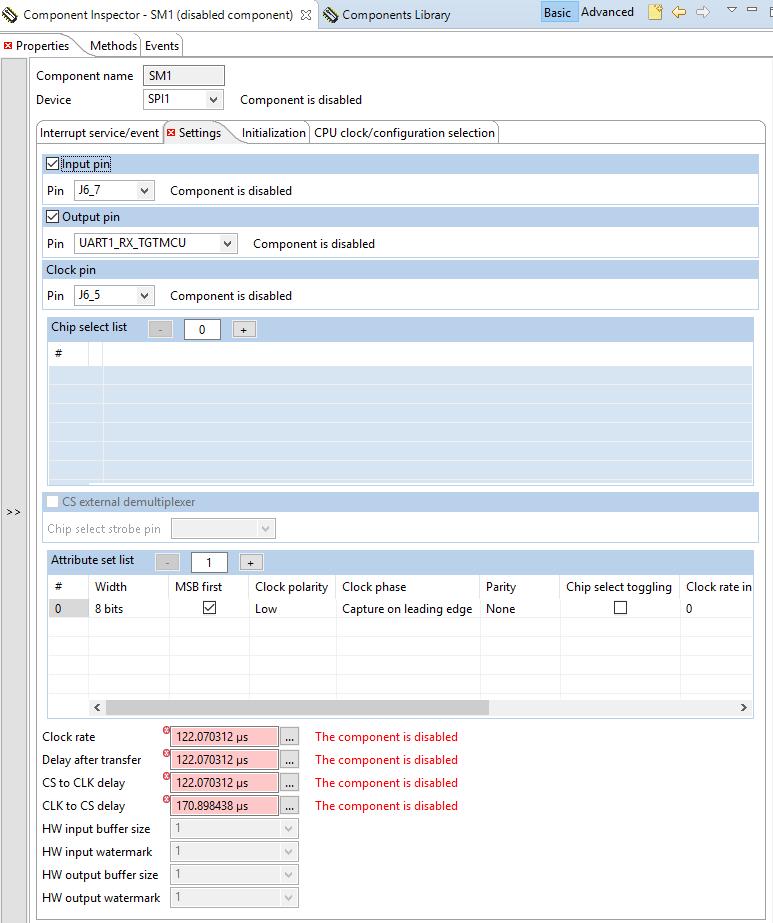Click the Chip select list count field
The image size is (773, 923).
[202, 330]
